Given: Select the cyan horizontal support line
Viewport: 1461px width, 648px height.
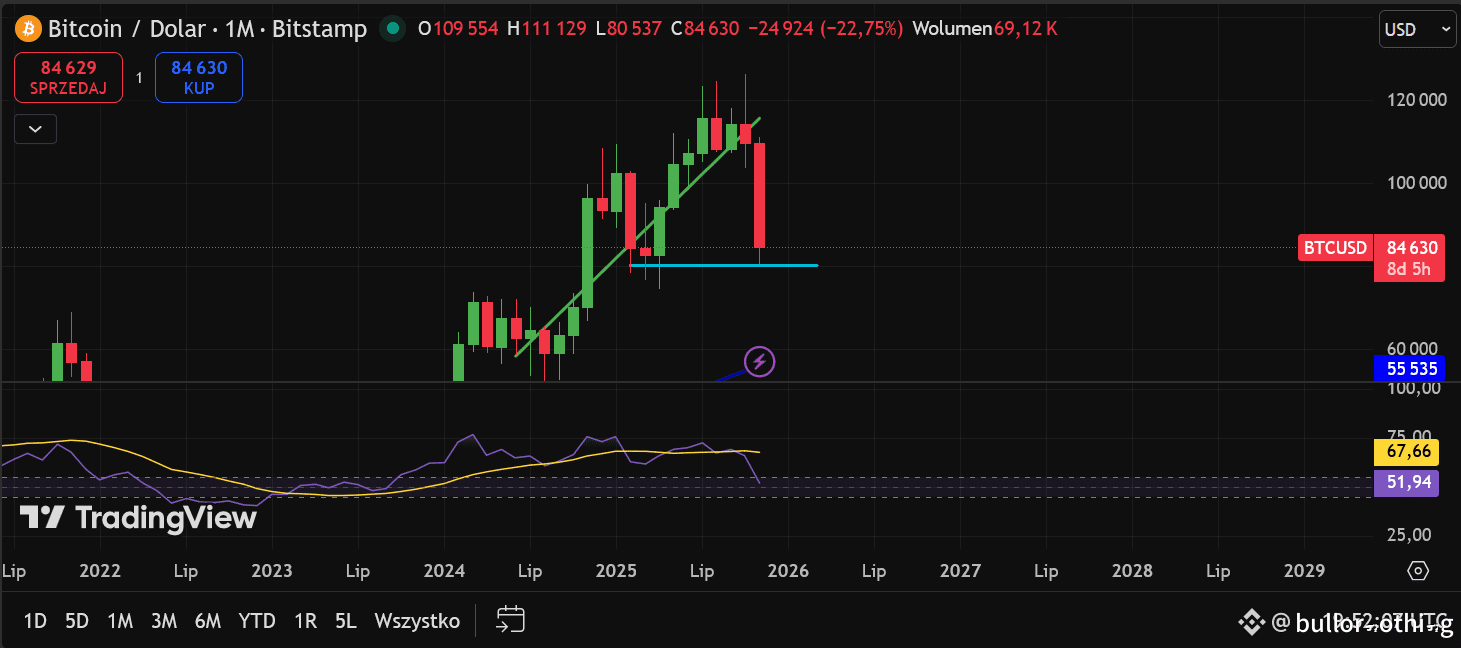Looking at the screenshot, I should 724,265.
